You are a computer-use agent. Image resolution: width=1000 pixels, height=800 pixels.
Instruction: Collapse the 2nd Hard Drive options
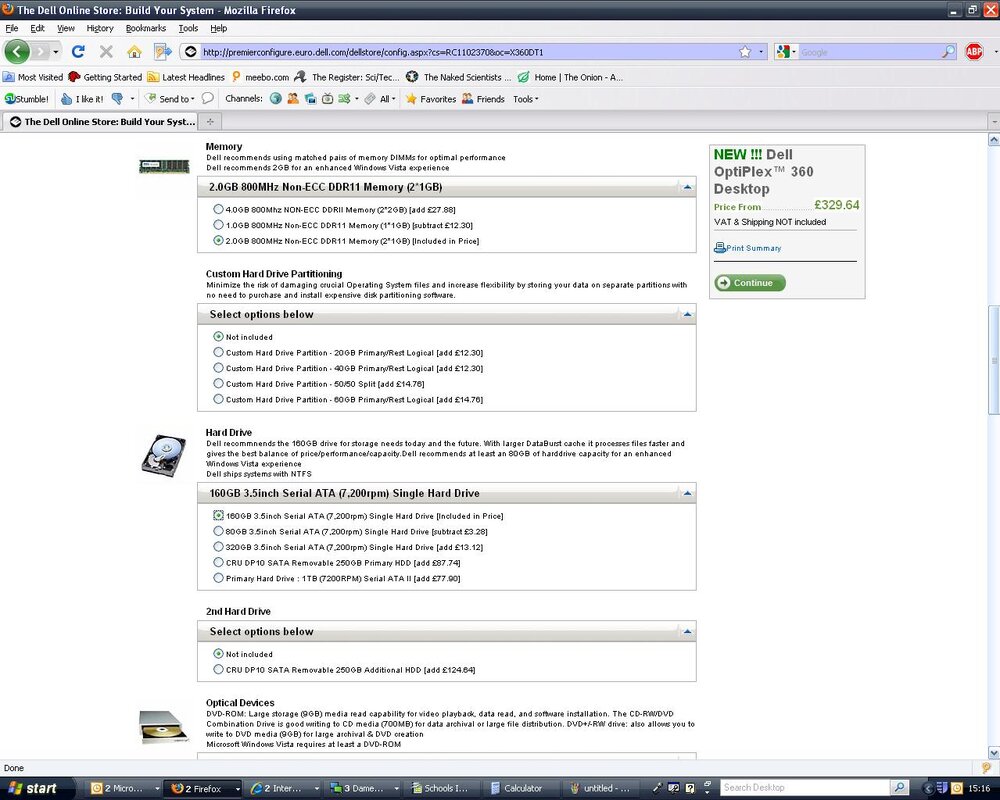687,632
